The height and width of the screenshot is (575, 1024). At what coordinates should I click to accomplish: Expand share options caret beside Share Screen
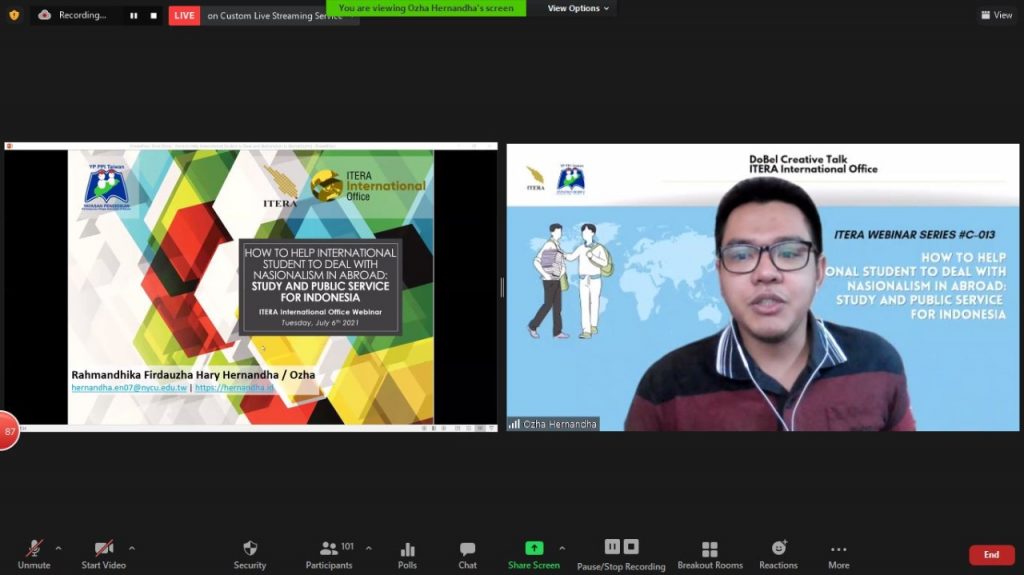click(562, 548)
